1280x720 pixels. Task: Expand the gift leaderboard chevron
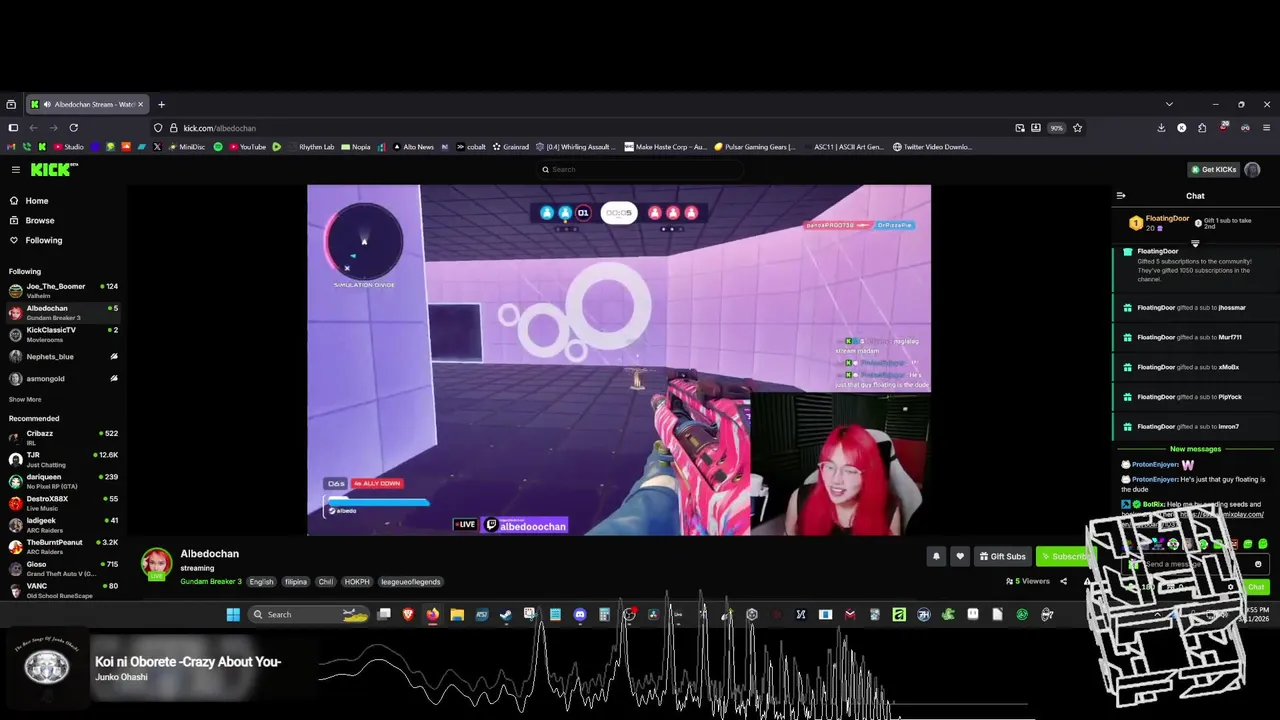tap(1195, 243)
